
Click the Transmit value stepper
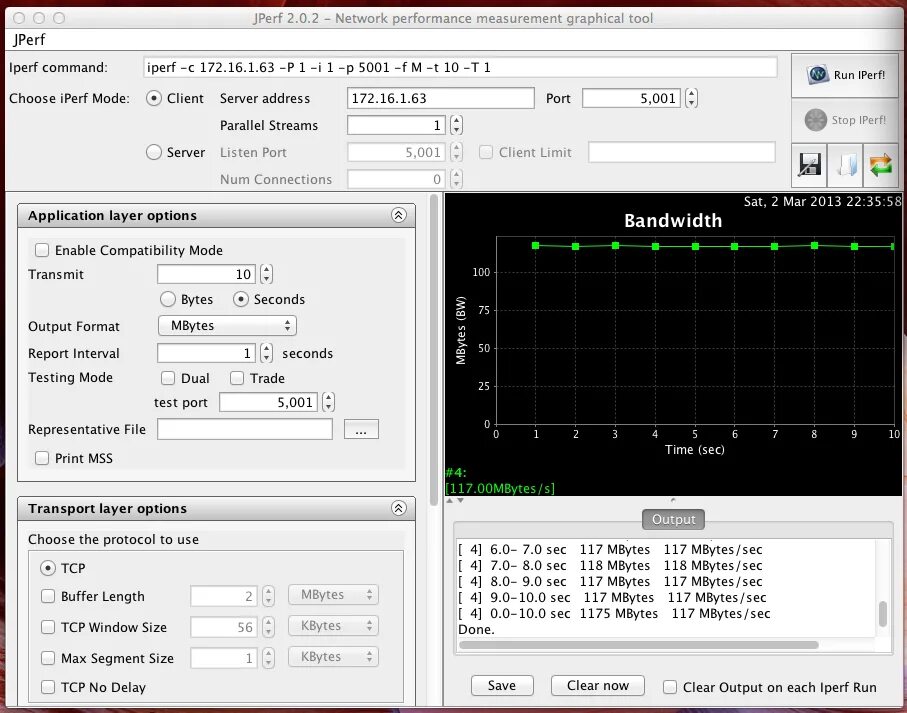(x=266, y=274)
